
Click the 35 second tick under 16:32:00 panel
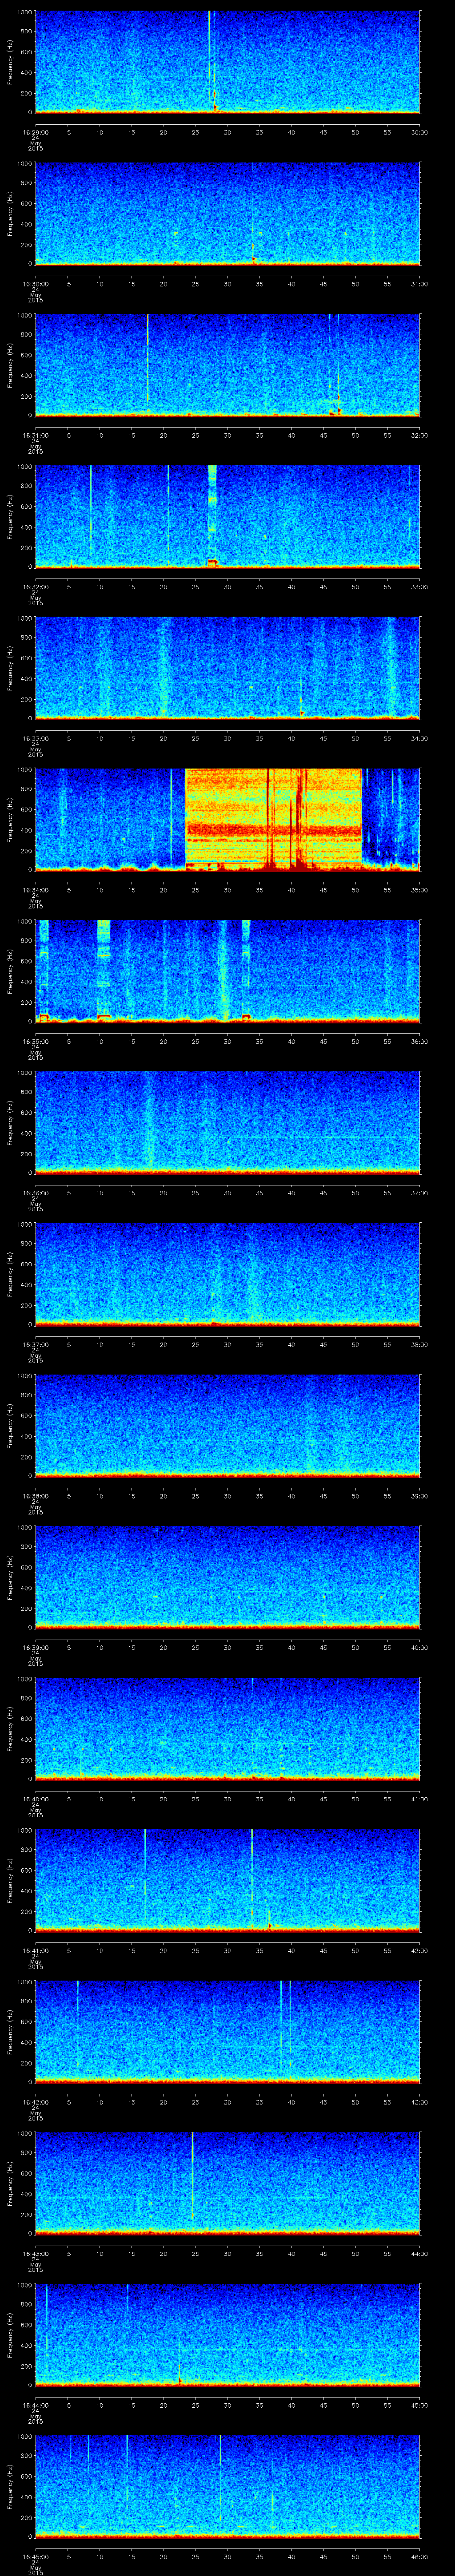pyautogui.click(x=259, y=586)
